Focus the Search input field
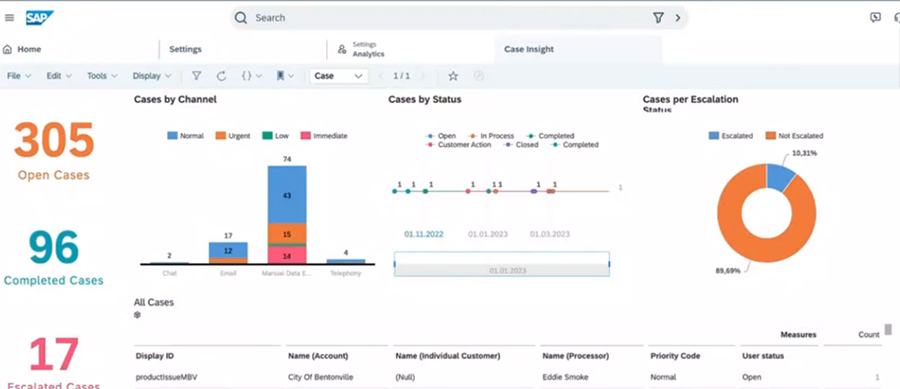900x389 pixels. click(448, 18)
